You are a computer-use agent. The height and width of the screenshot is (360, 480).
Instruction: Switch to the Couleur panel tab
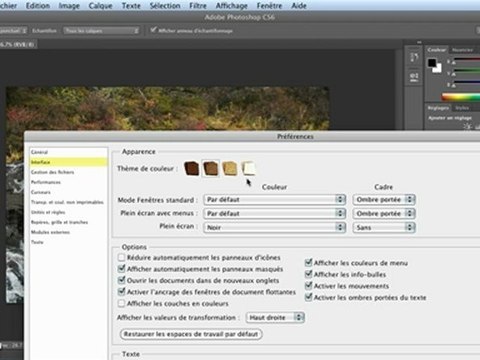(x=437, y=50)
